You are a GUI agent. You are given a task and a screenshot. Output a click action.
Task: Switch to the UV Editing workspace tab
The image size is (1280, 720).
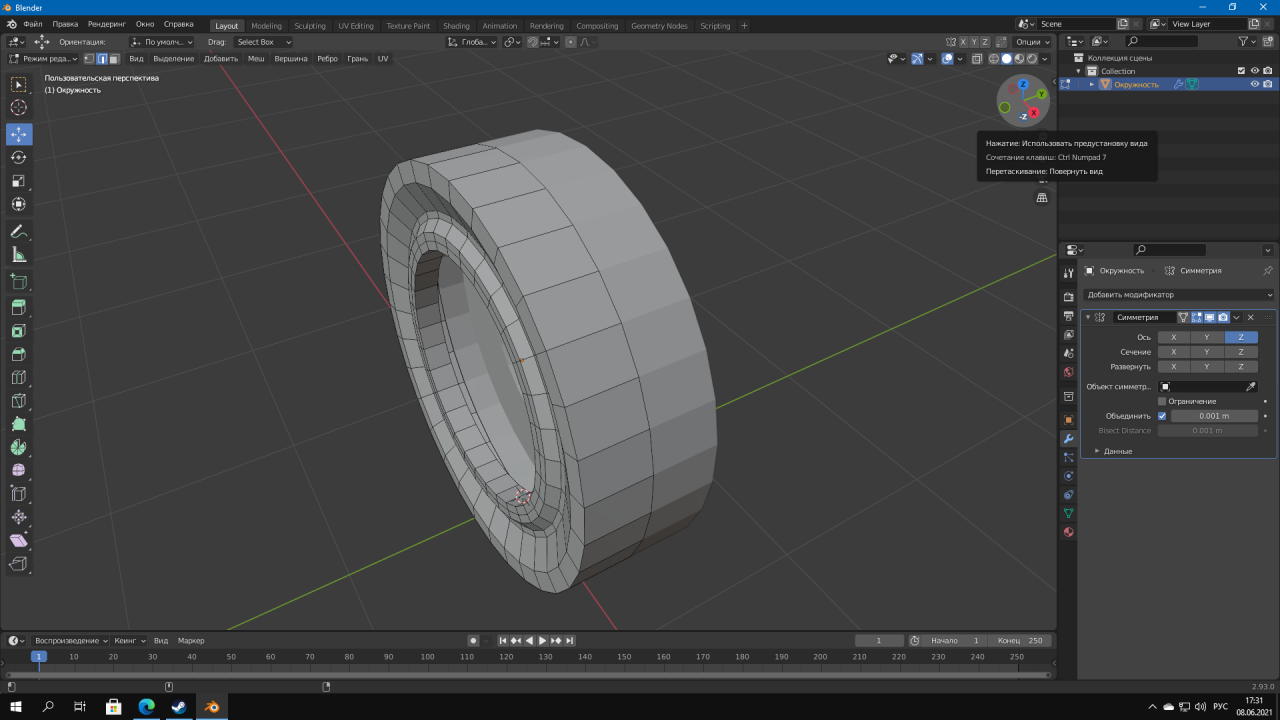tap(356, 26)
